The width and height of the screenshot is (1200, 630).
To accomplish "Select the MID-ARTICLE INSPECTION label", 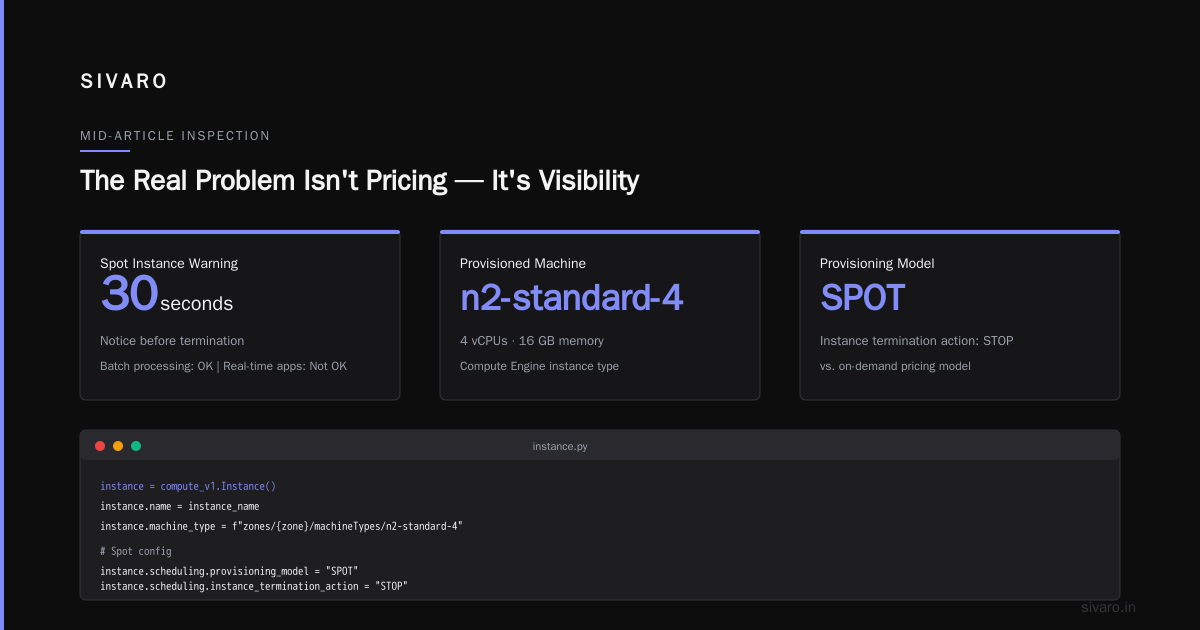I will pyautogui.click(x=175, y=136).
